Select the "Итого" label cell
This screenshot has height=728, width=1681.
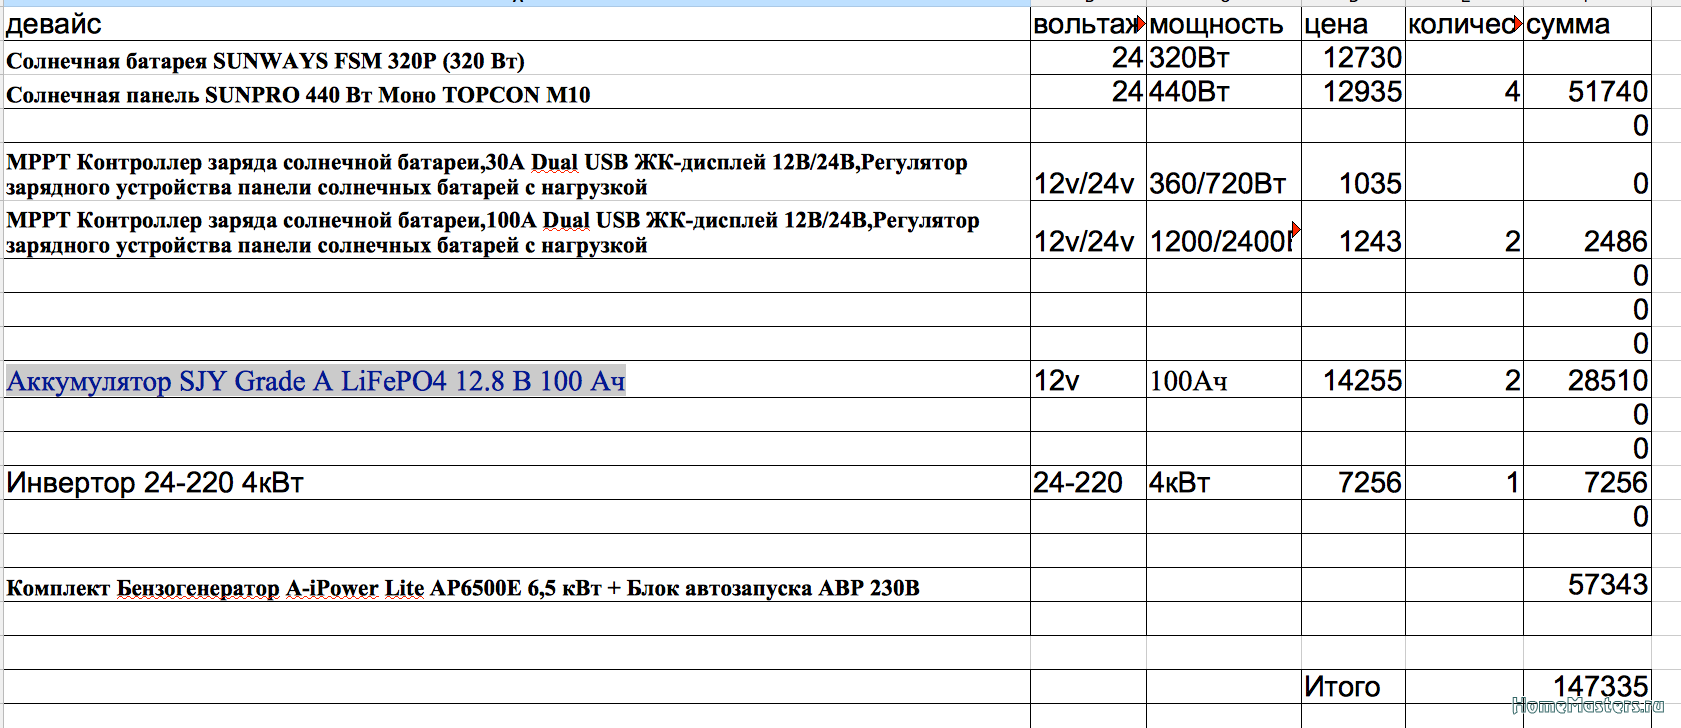1353,687
